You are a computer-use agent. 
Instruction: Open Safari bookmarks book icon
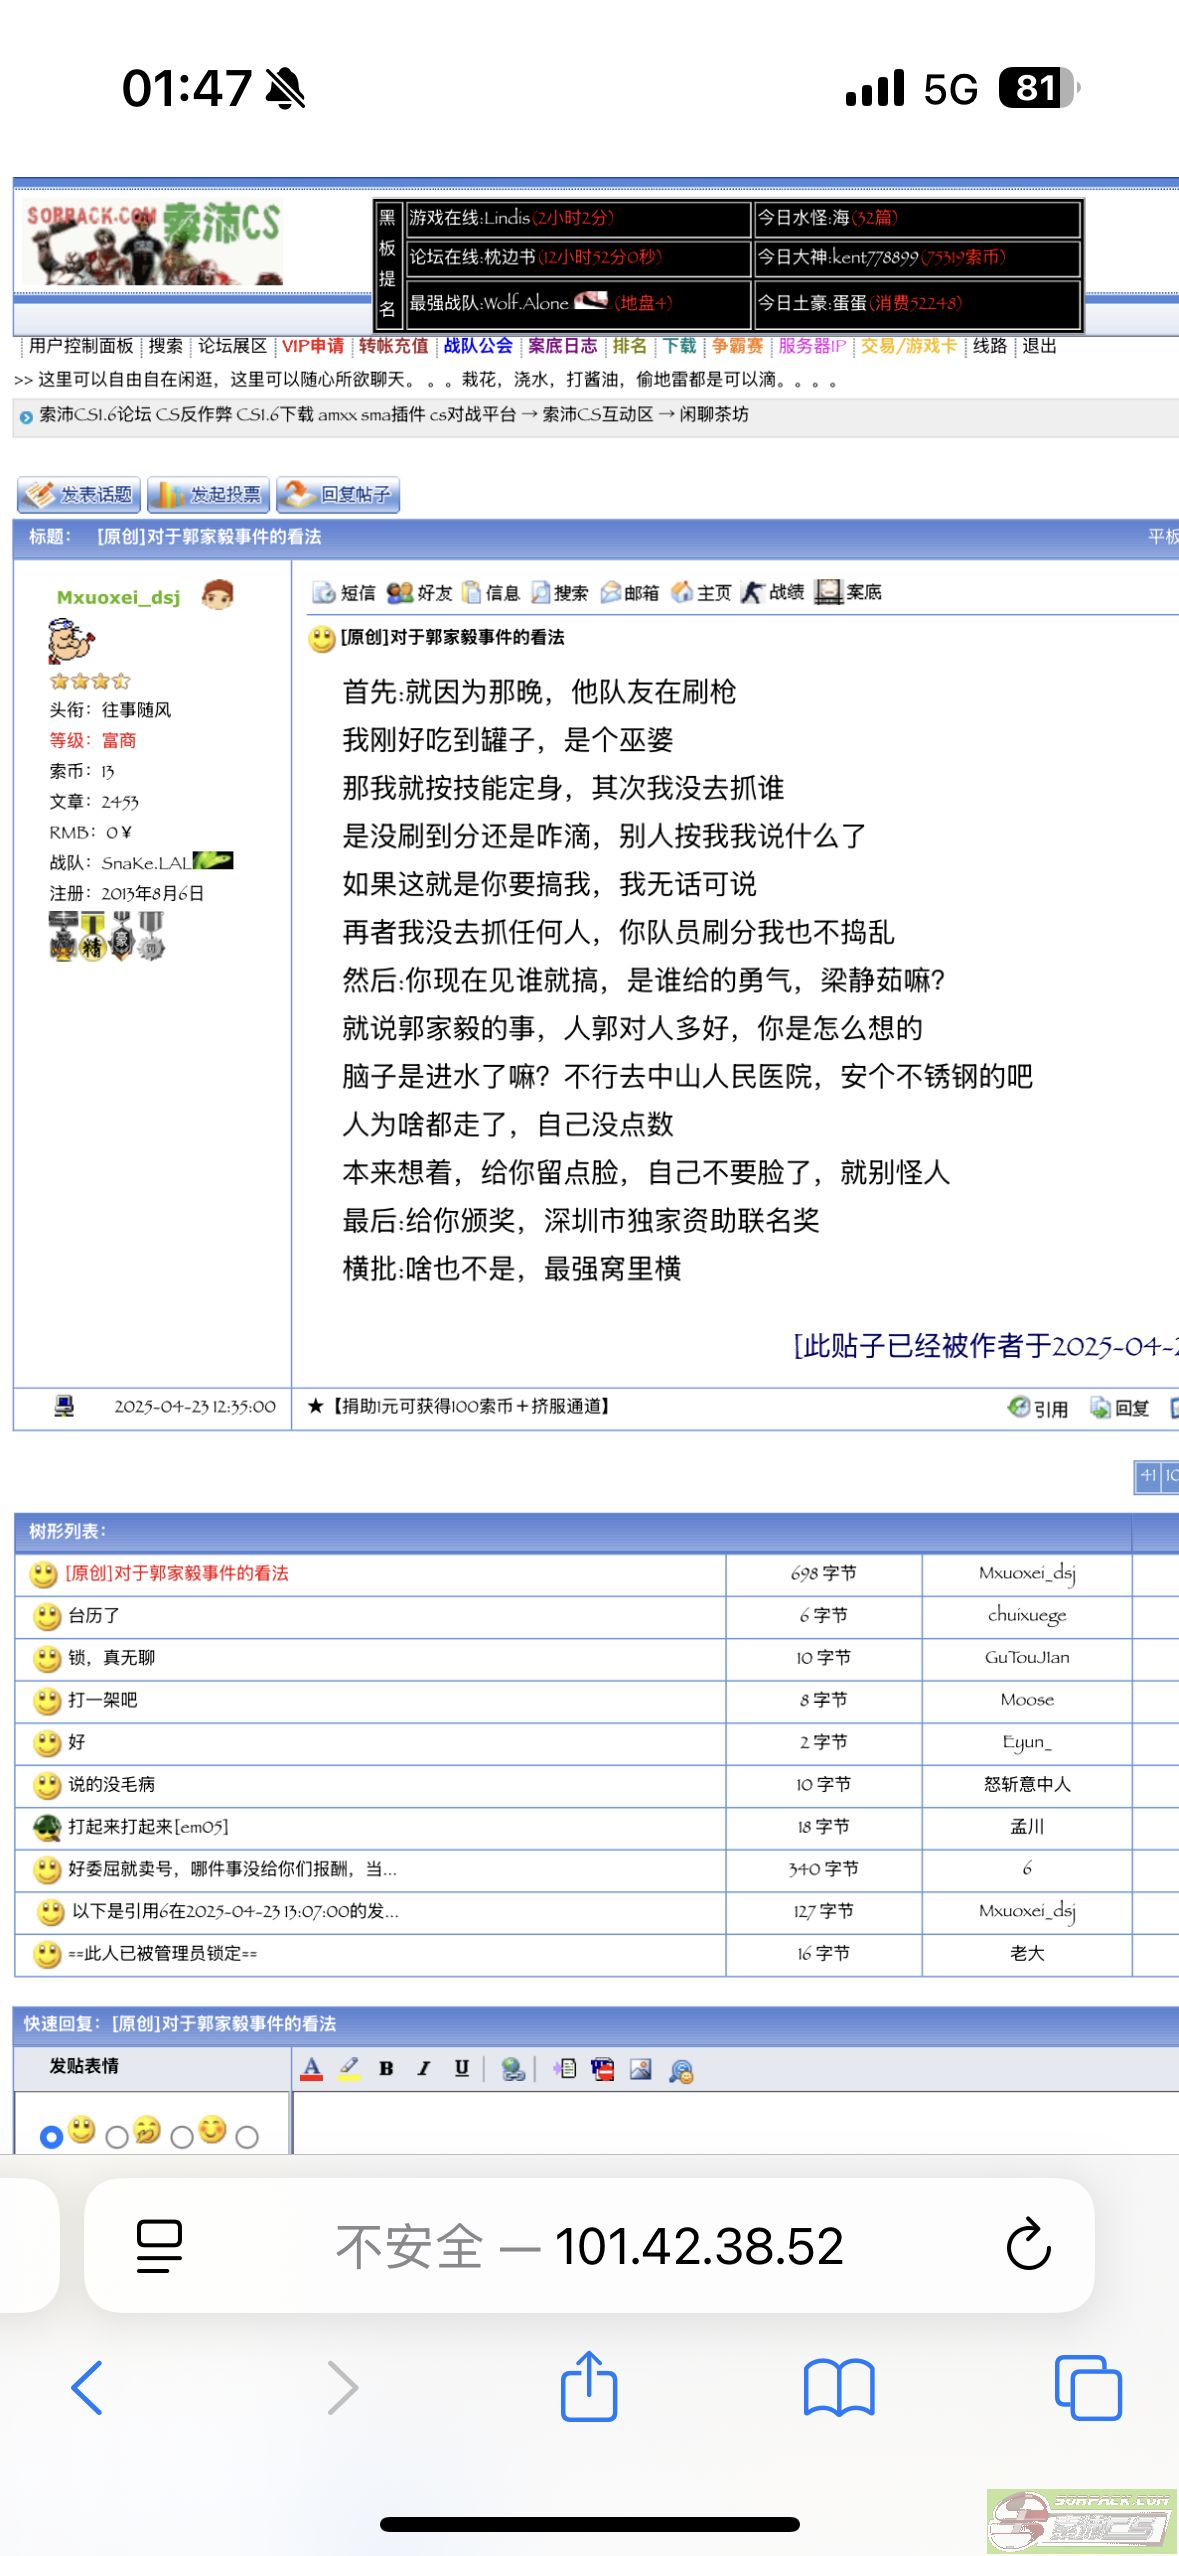coord(839,2387)
